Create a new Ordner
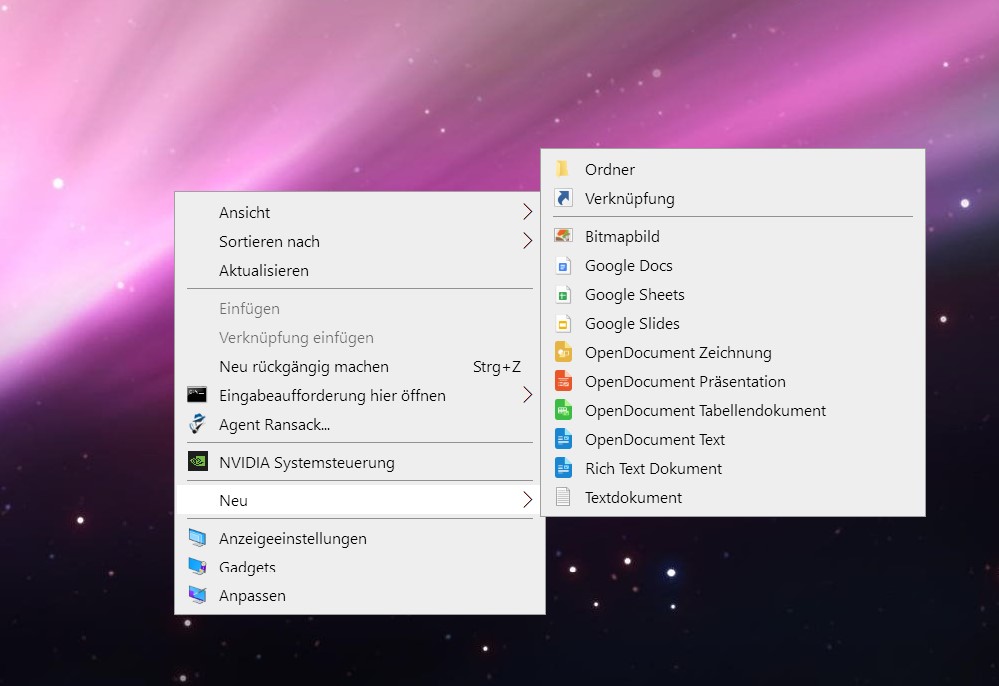999x686 pixels. click(733, 169)
